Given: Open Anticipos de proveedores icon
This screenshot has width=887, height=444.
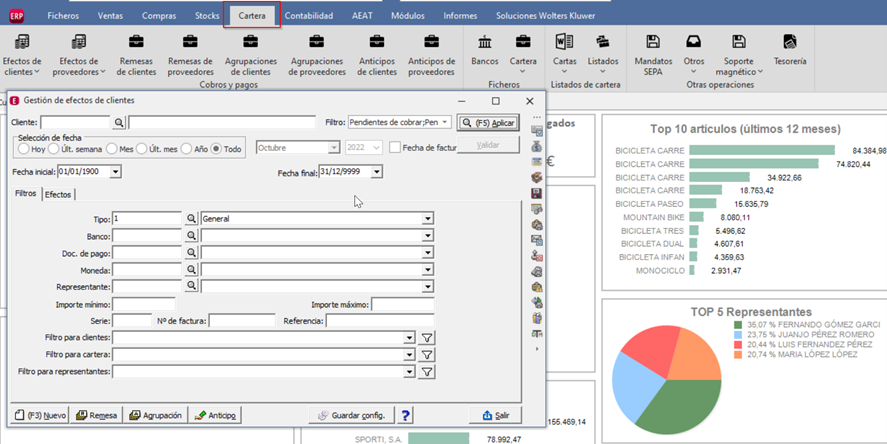Looking at the screenshot, I should point(431,41).
